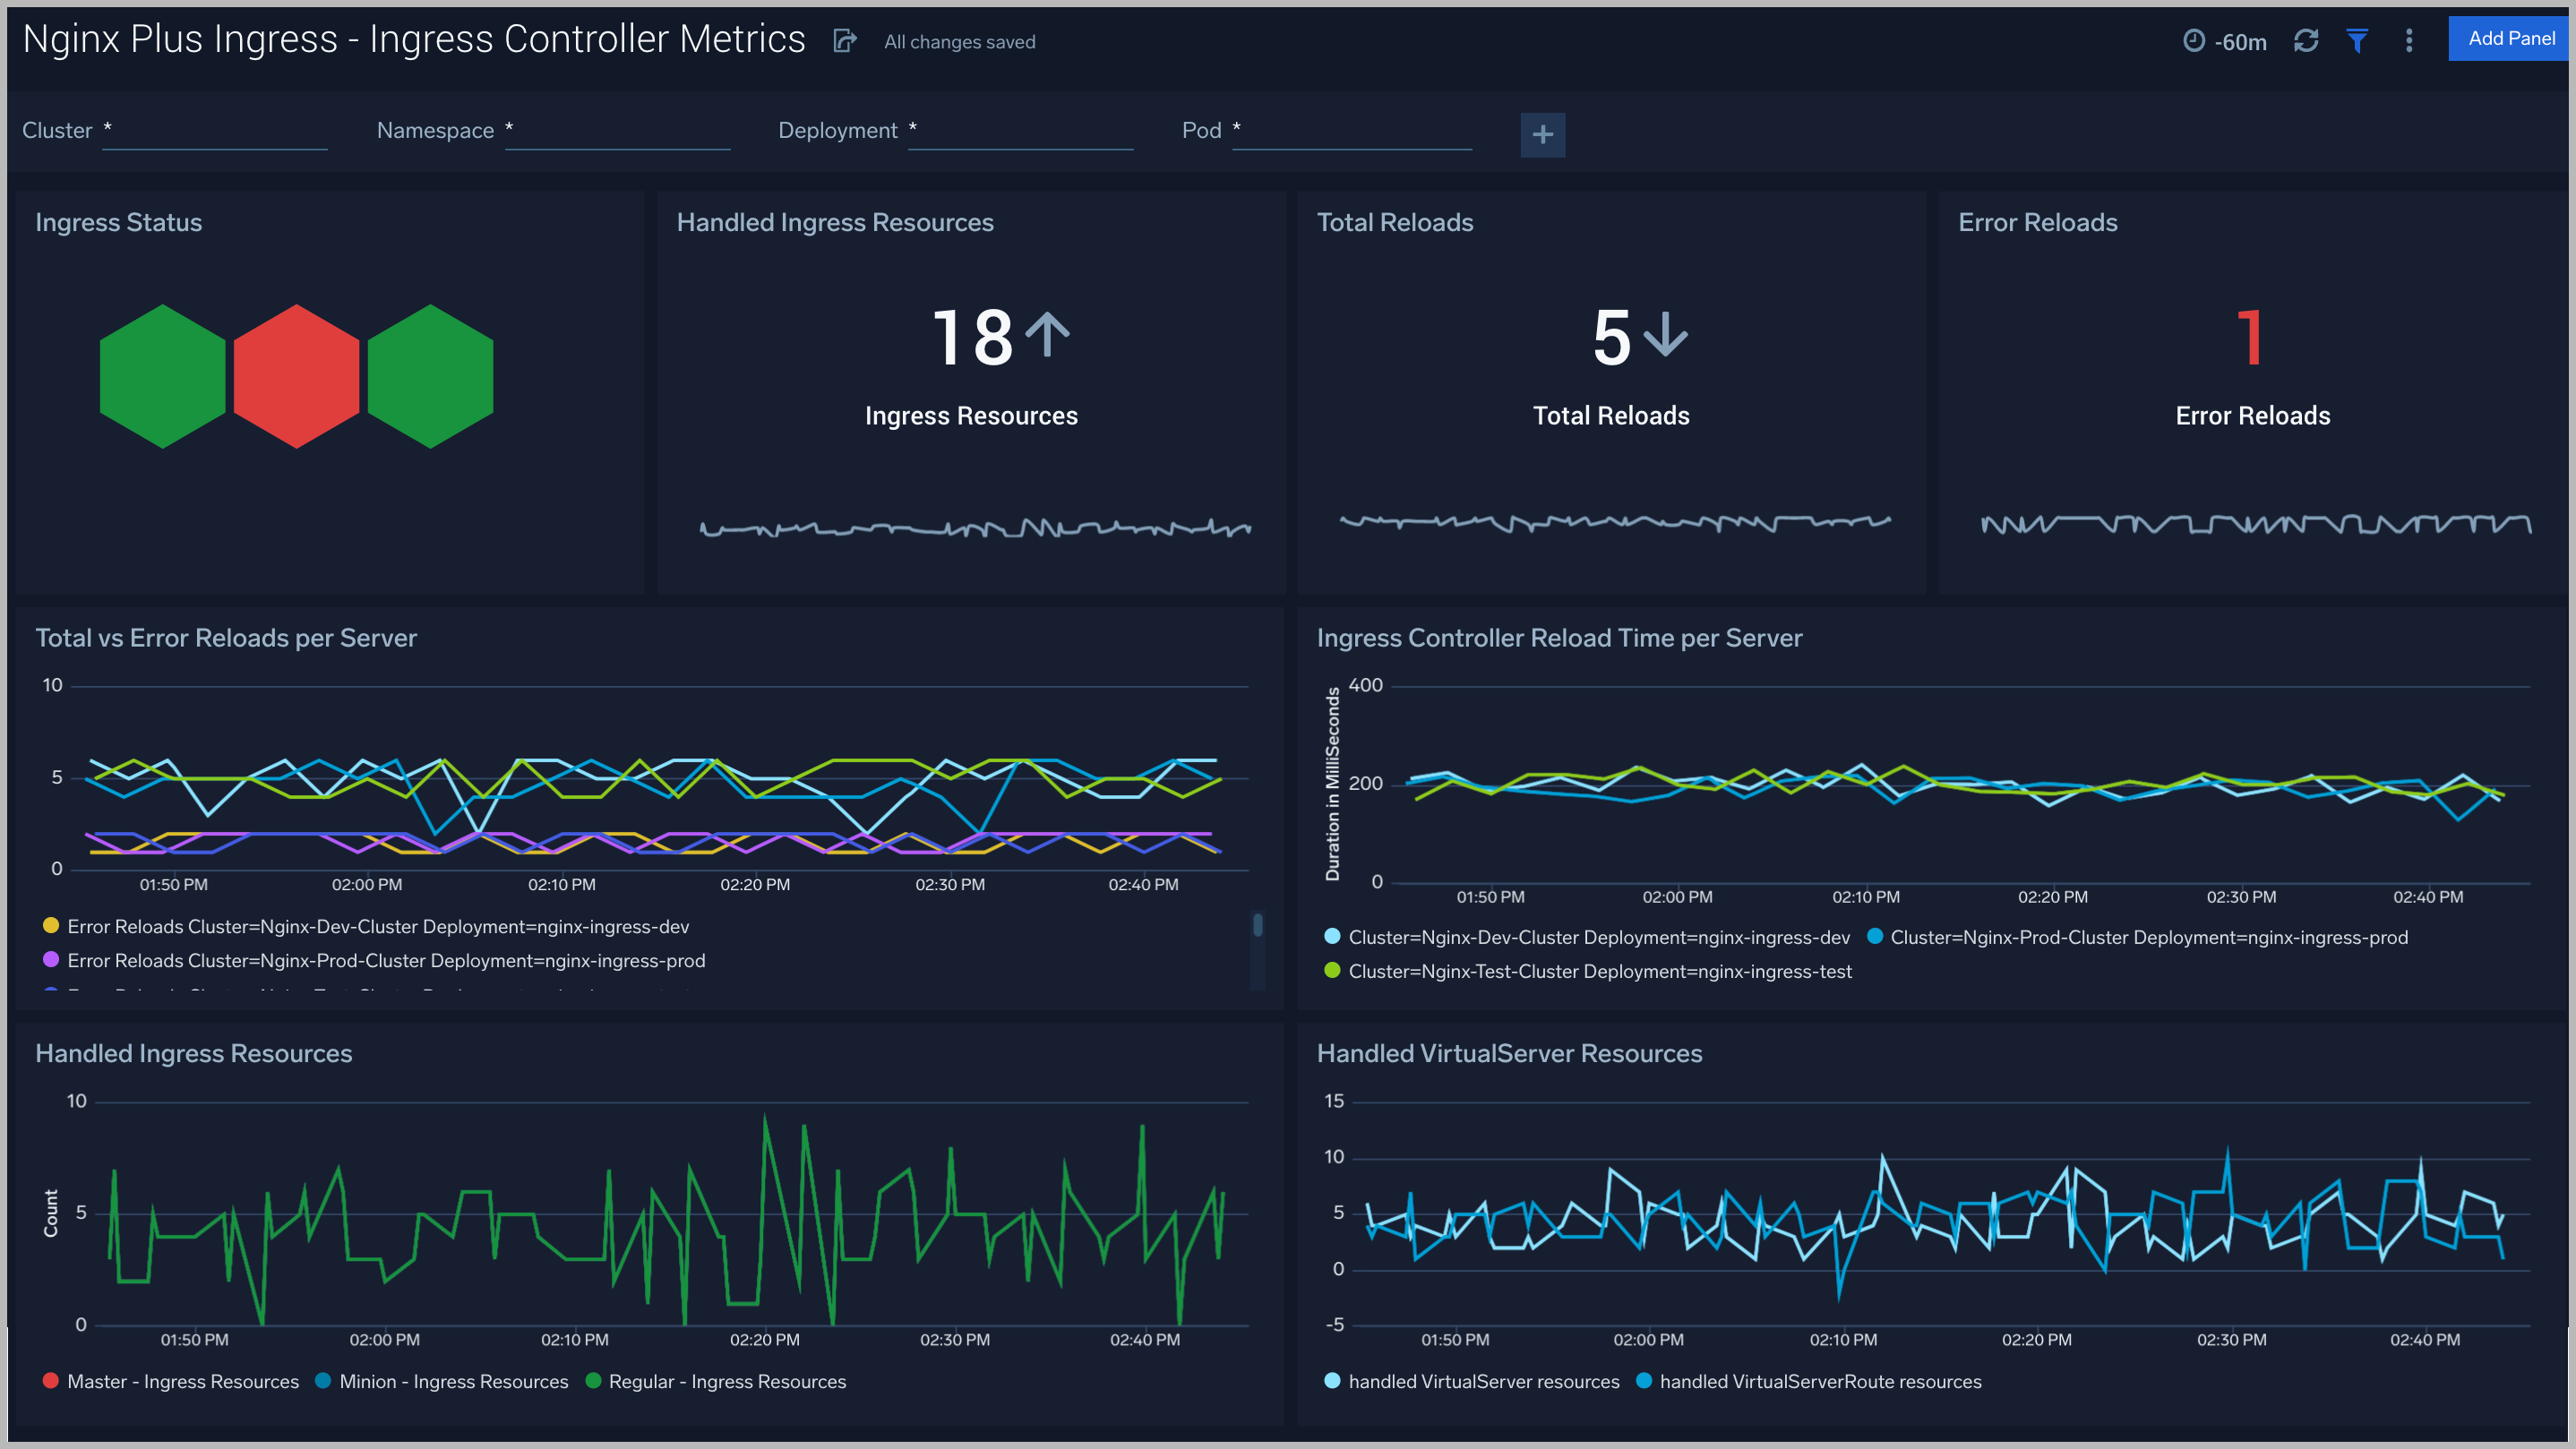Click the plus icon to add a variable
2576x1449 pixels.
click(x=1543, y=134)
